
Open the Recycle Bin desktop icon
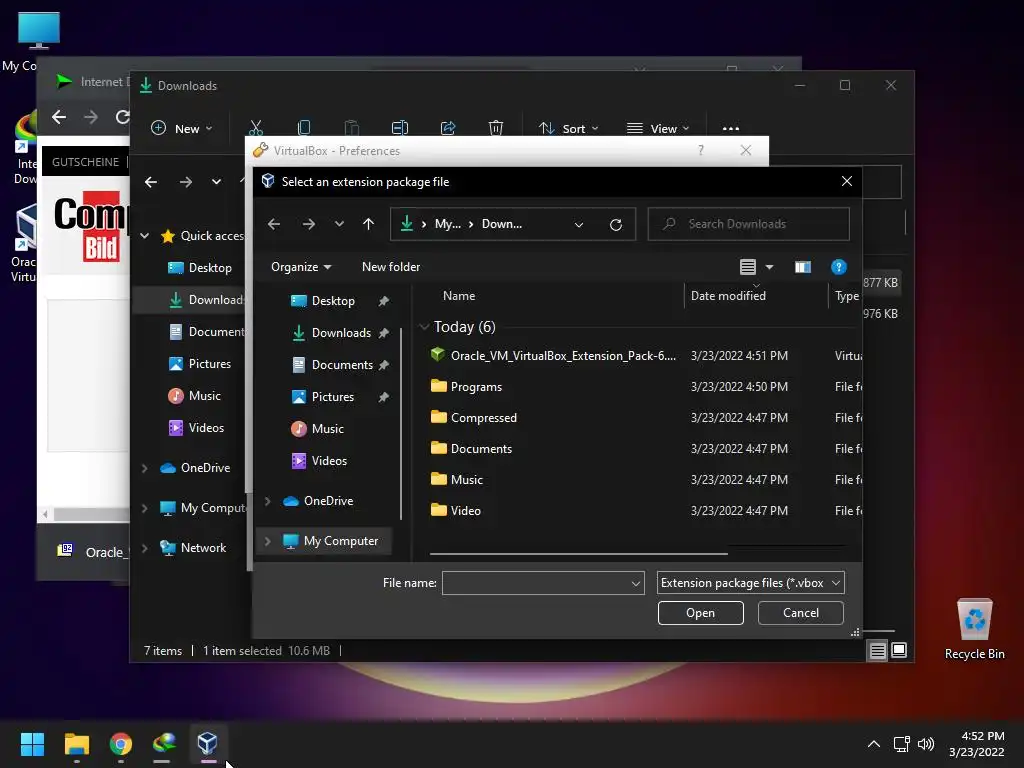pos(974,630)
